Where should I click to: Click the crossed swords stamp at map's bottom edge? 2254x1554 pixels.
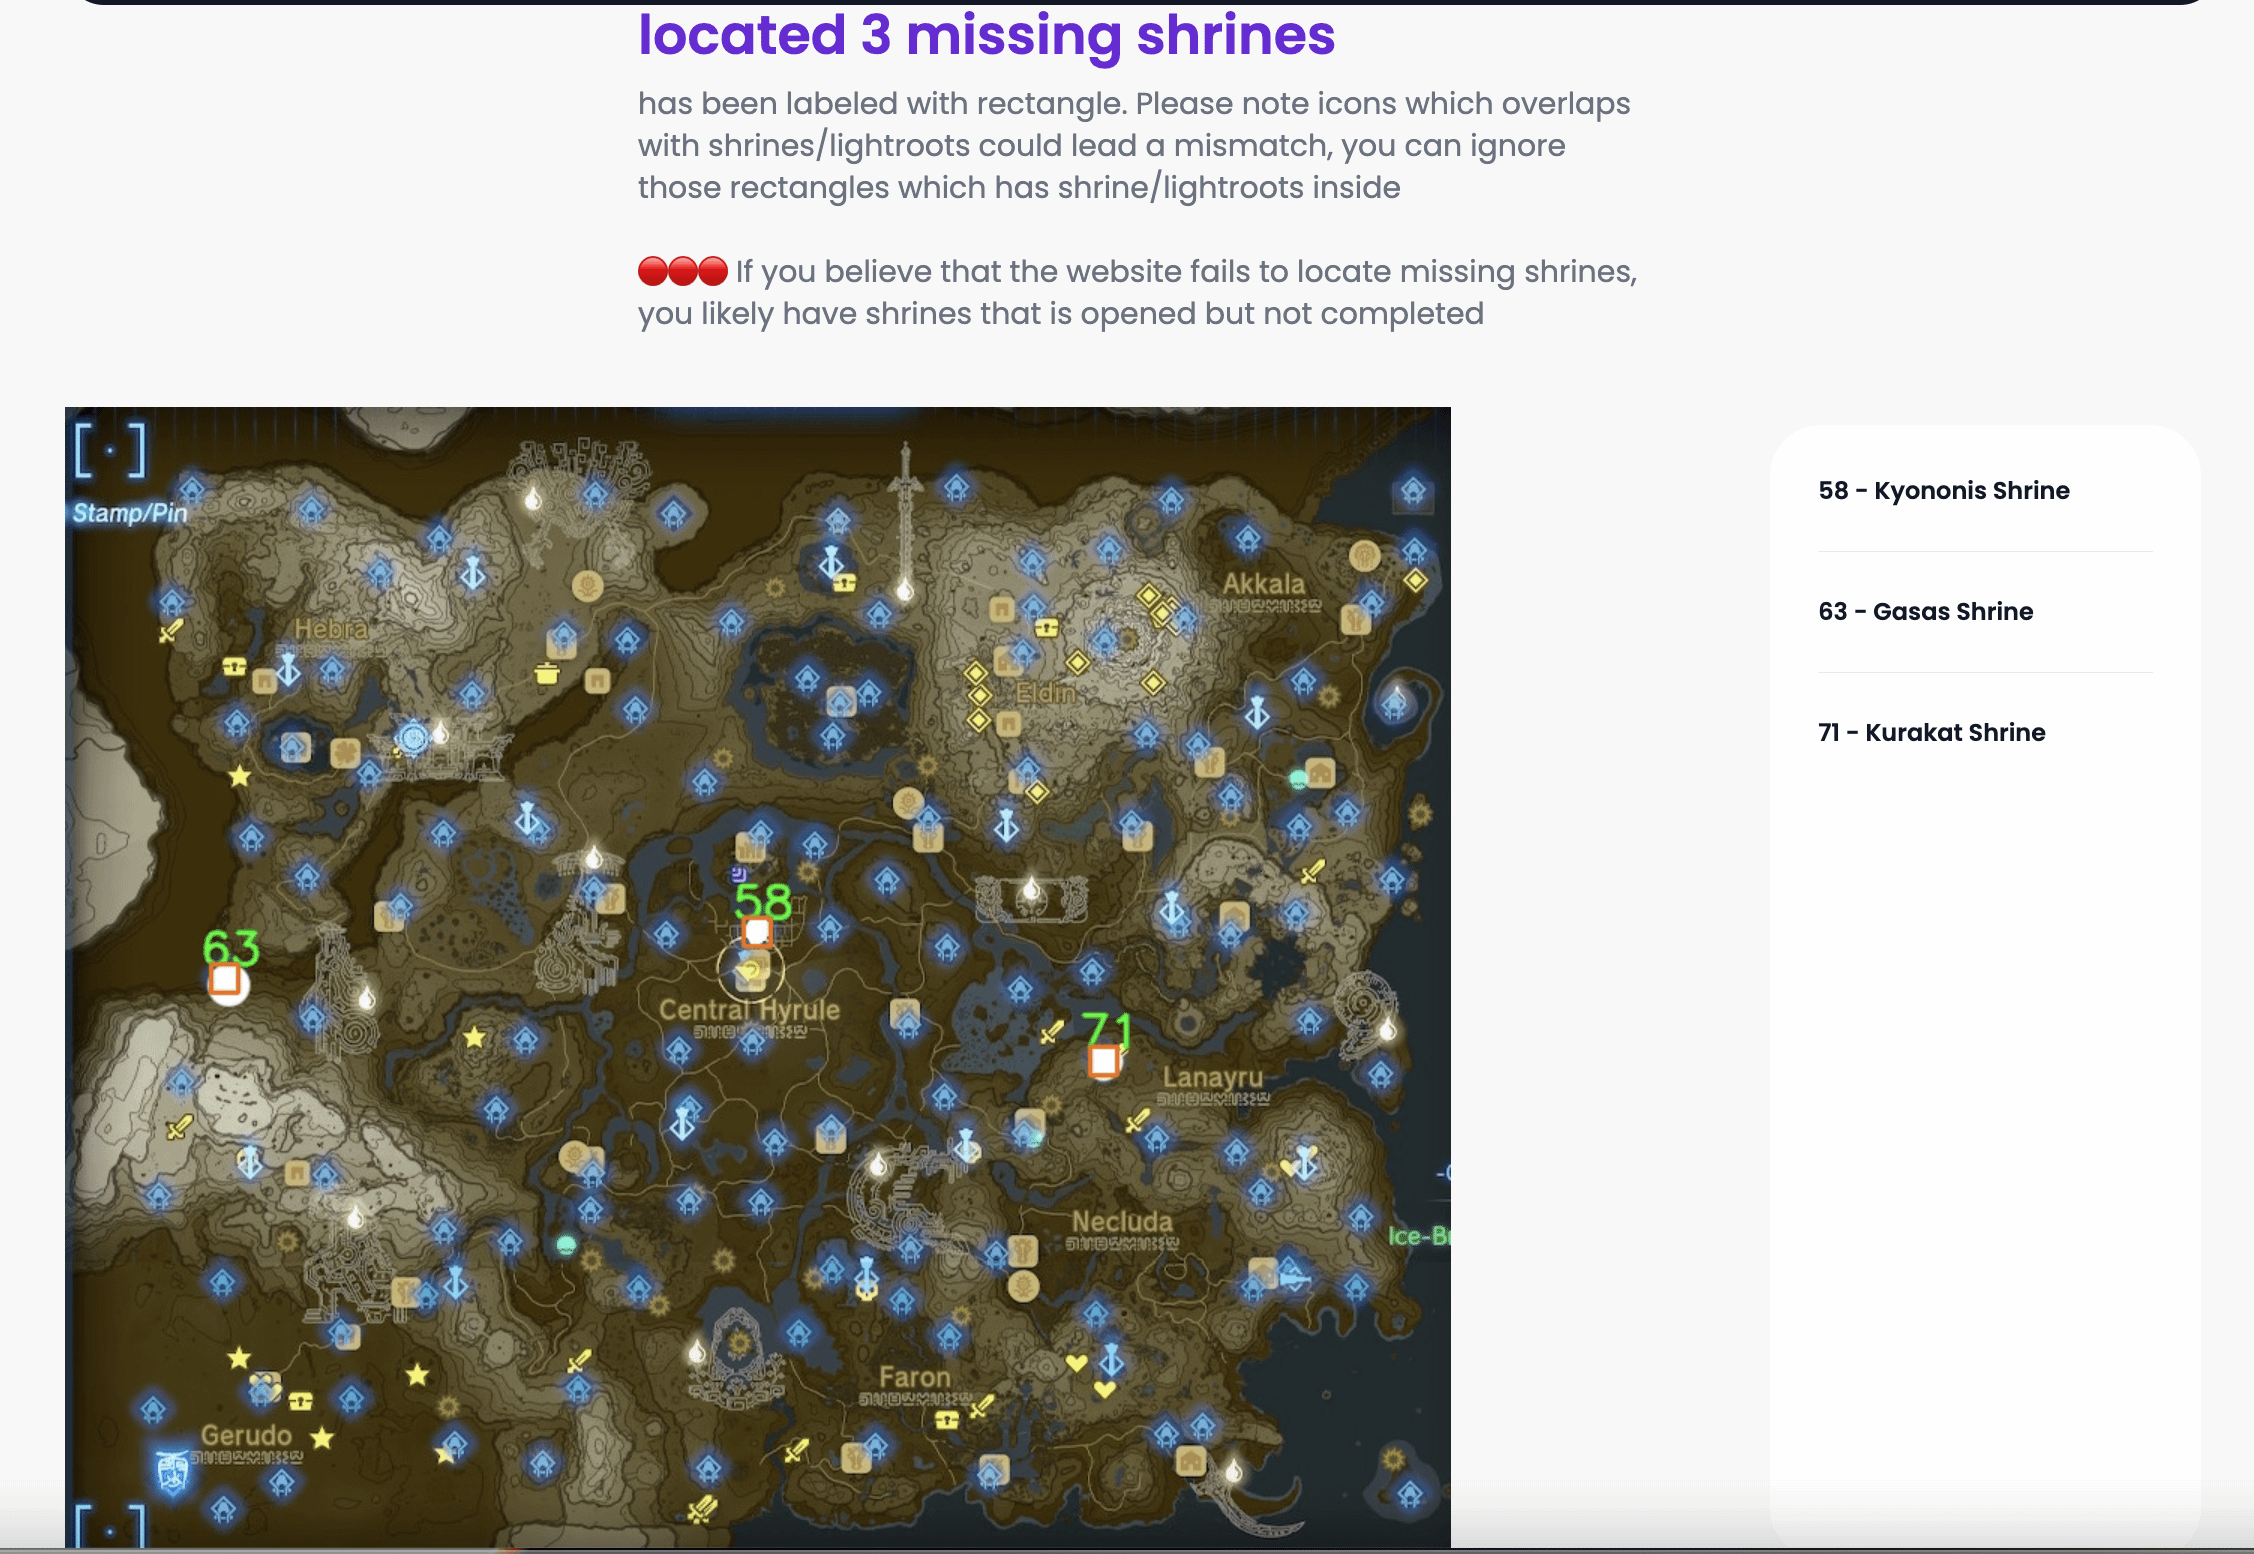click(702, 1507)
